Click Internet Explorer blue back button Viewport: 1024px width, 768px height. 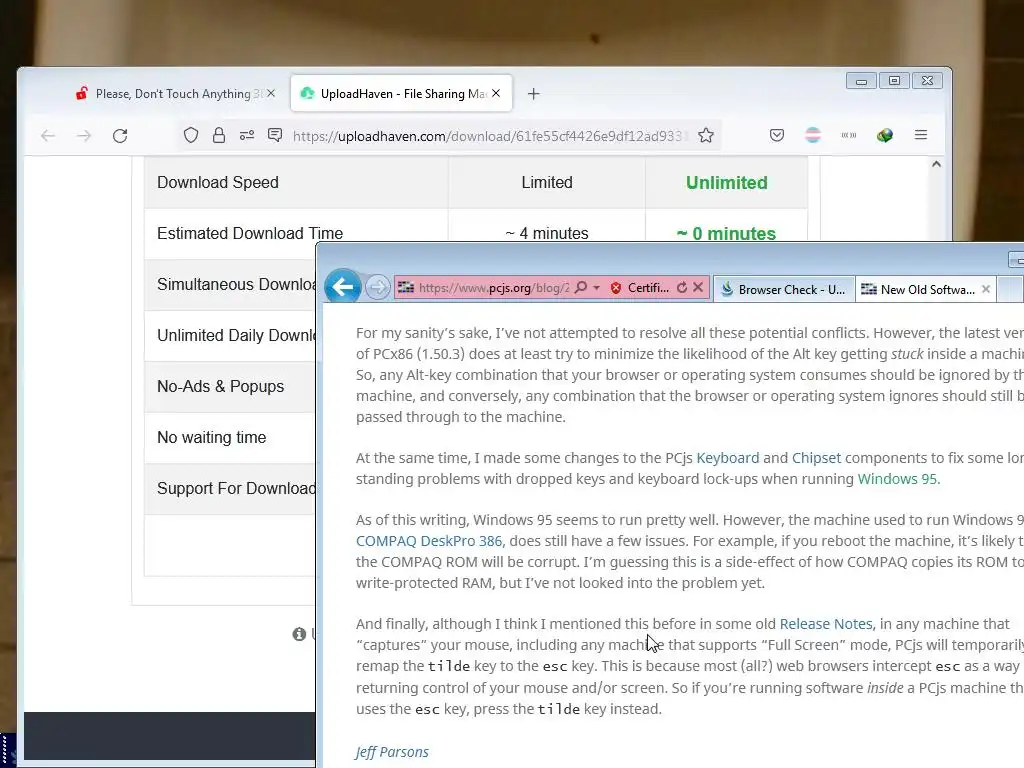[x=343, y=286]
